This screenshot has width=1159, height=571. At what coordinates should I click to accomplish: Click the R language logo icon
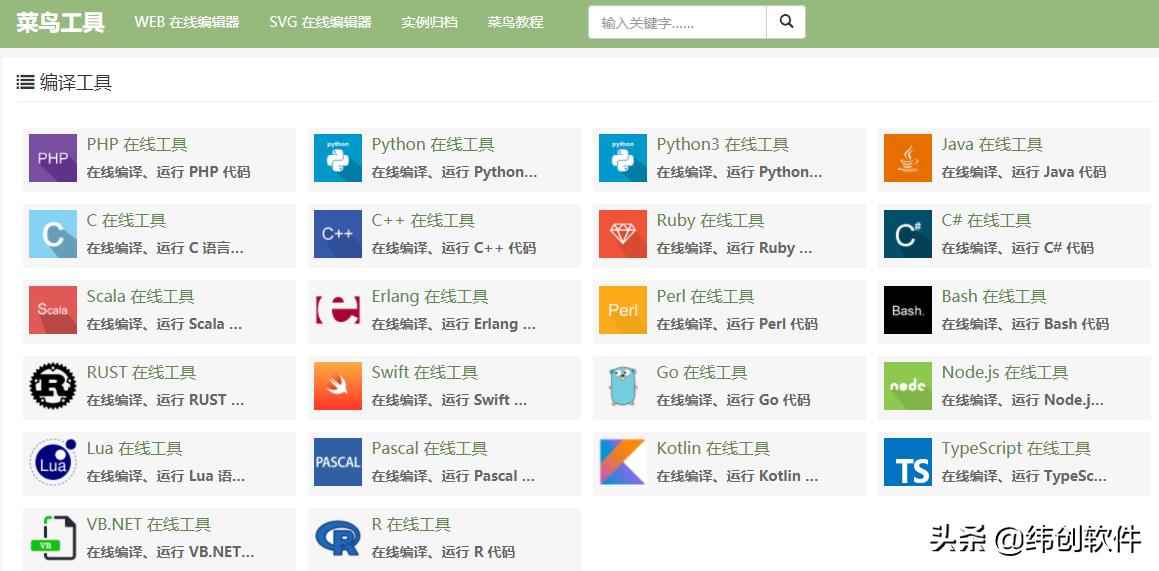[338, 538]
